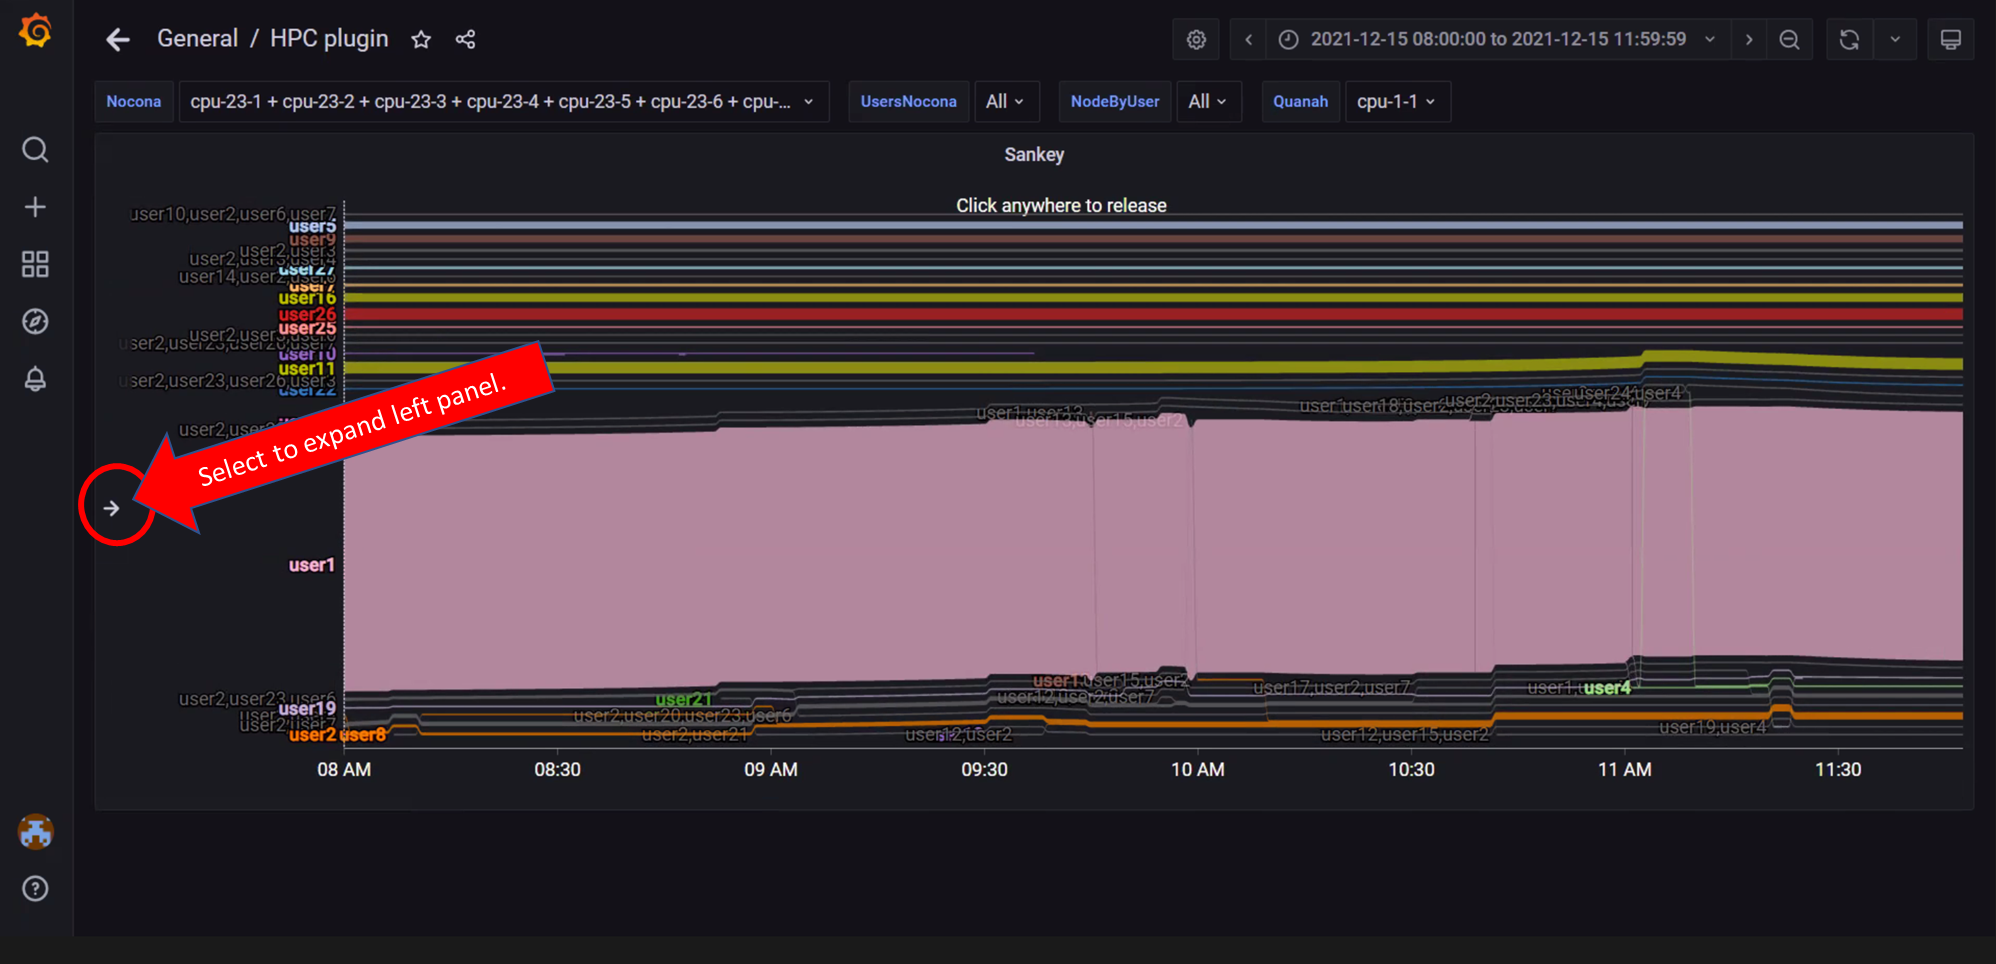The width and height of the screenshot is (1996, 964).
Task: Refresh the dashboard
Action: point(1850,39)
